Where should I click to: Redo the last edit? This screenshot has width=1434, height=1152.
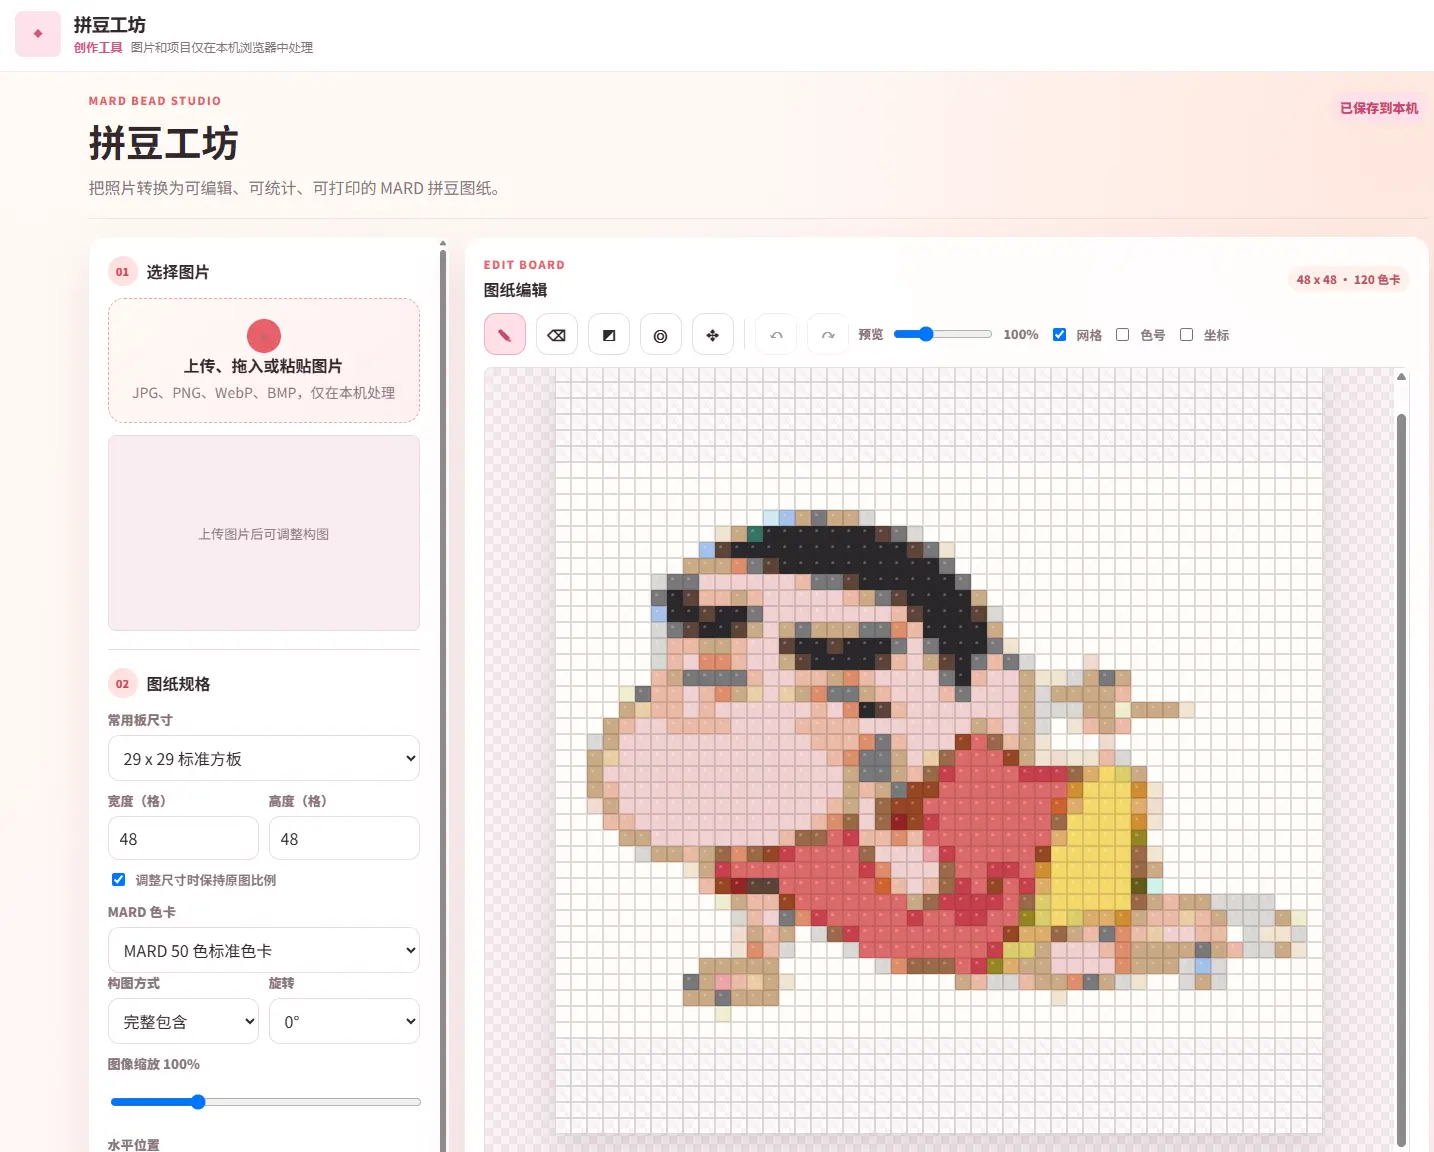coord(828,335)
